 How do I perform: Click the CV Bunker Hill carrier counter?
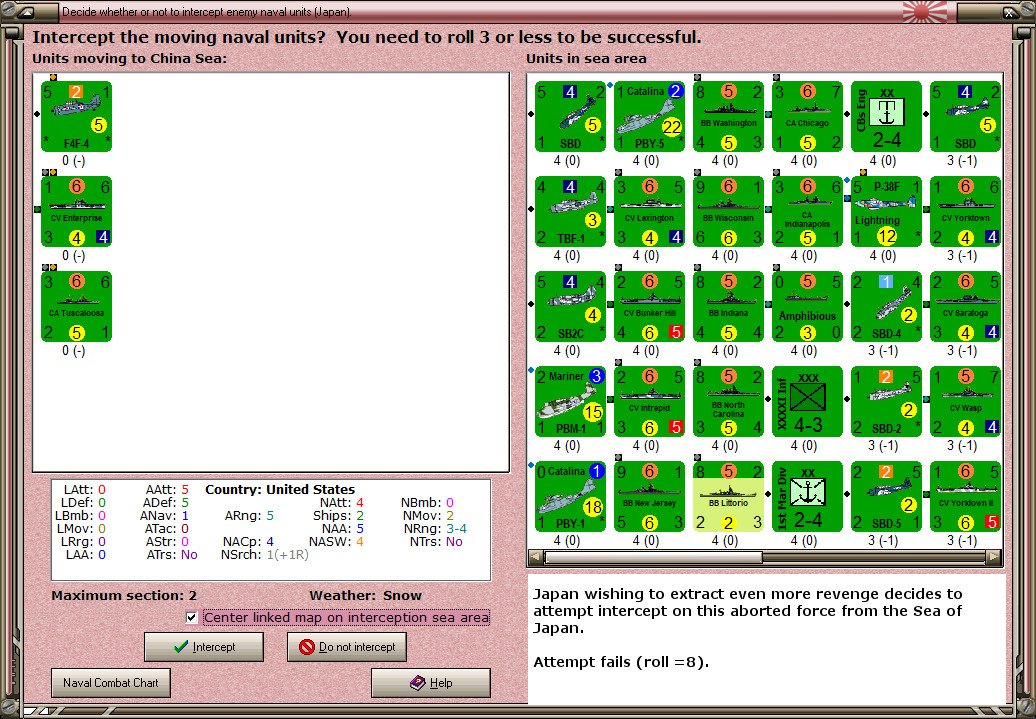click(x=649, y=307)
